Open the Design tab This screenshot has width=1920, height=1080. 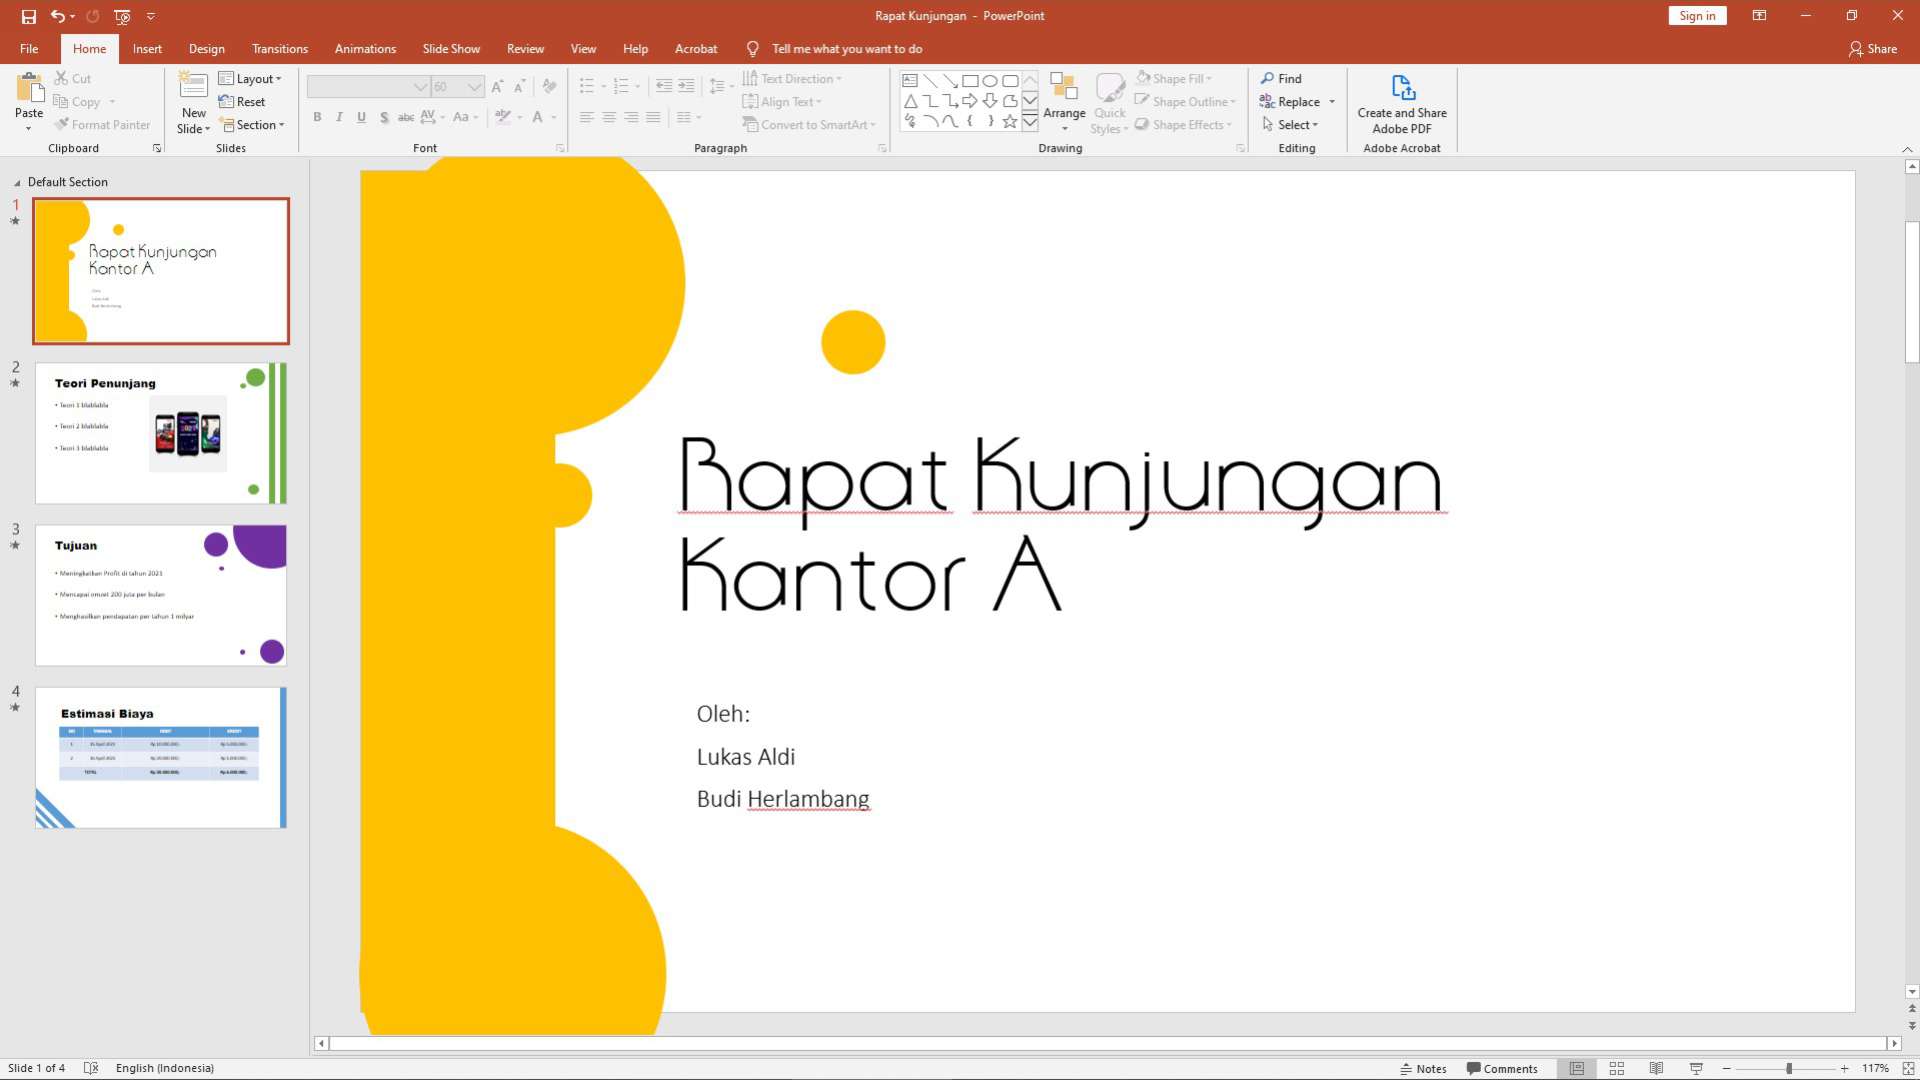pos(206,49)
